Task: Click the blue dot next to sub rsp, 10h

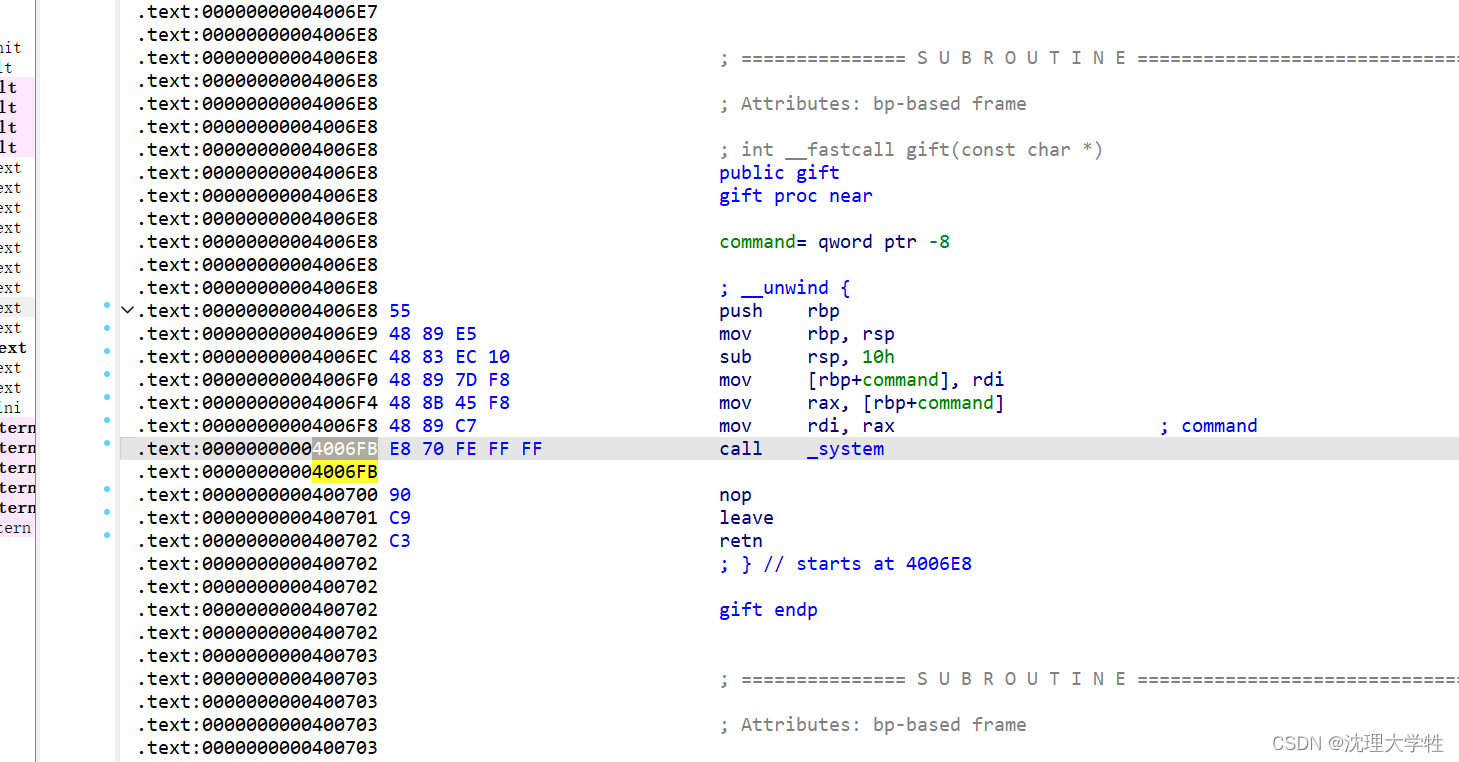Action: tap(107, 356)
